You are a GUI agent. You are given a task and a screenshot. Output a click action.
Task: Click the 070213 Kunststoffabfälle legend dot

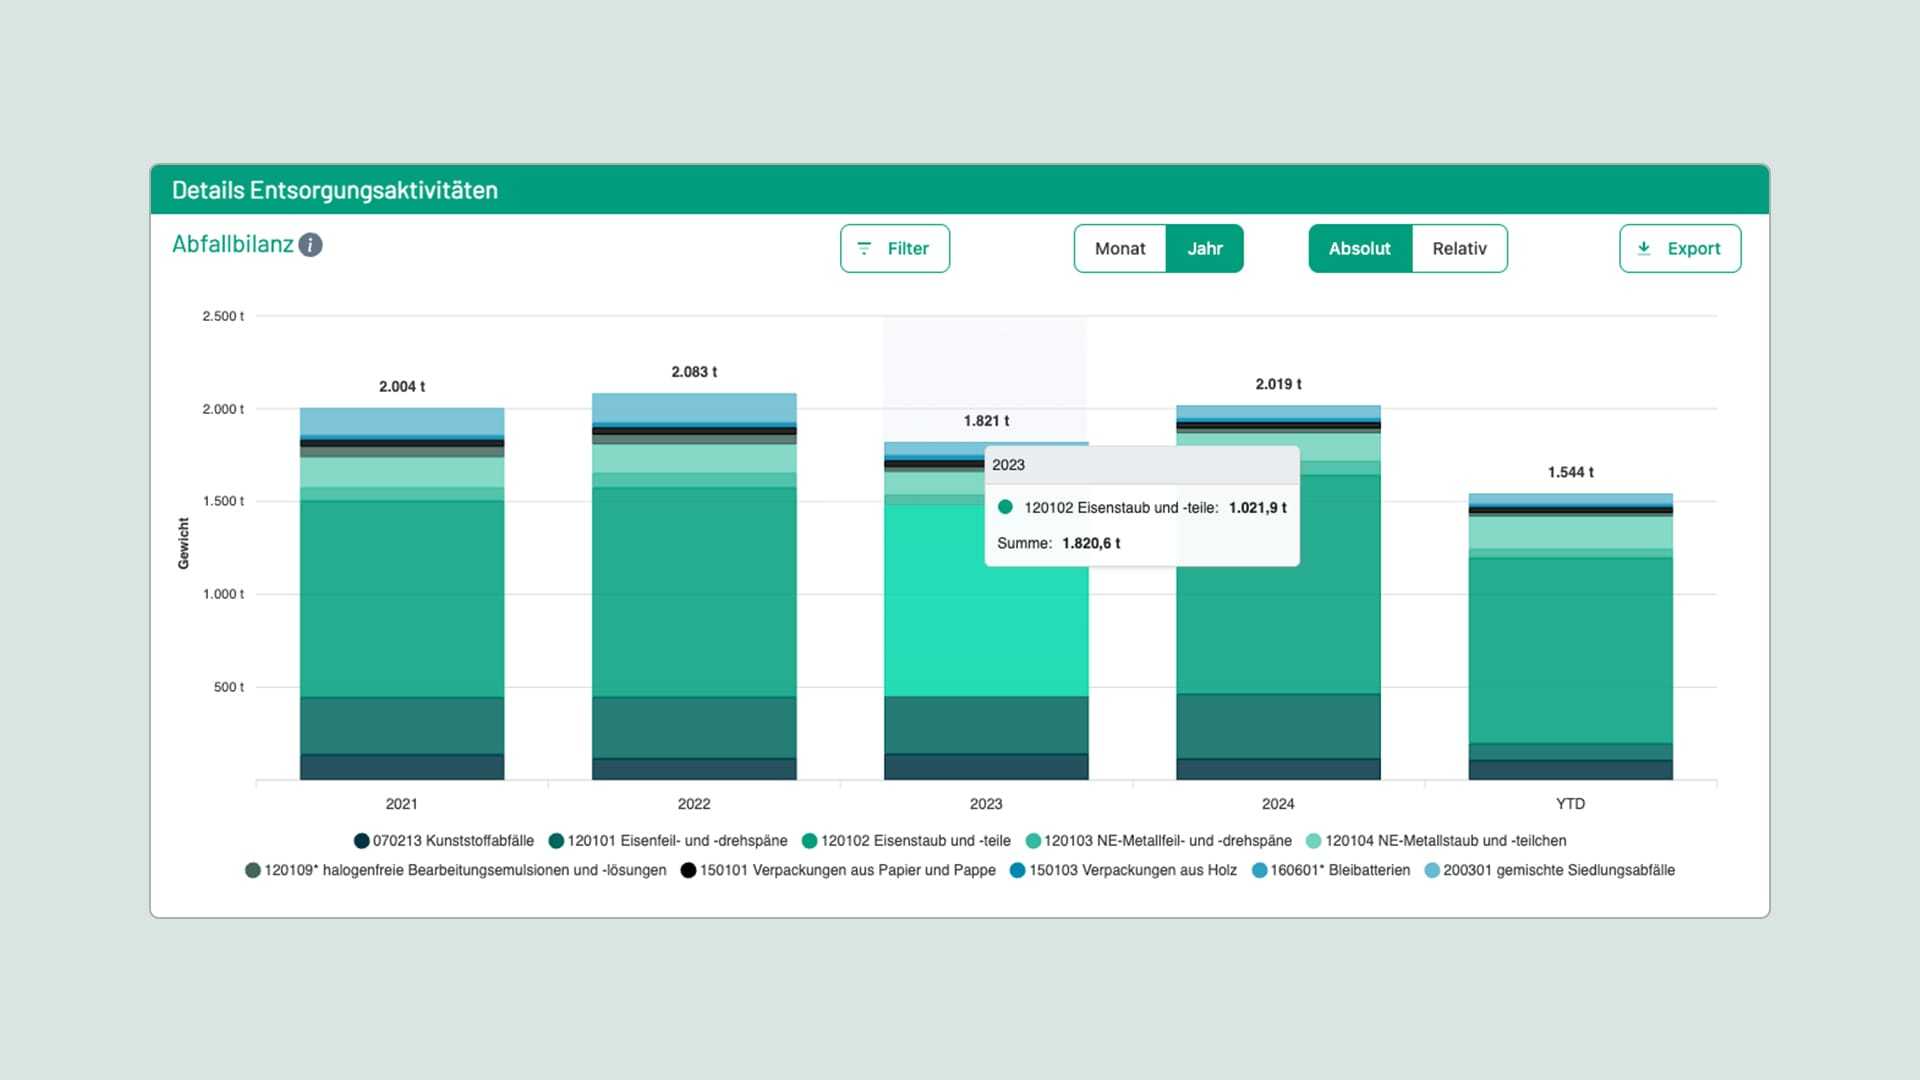coord(361,841)
